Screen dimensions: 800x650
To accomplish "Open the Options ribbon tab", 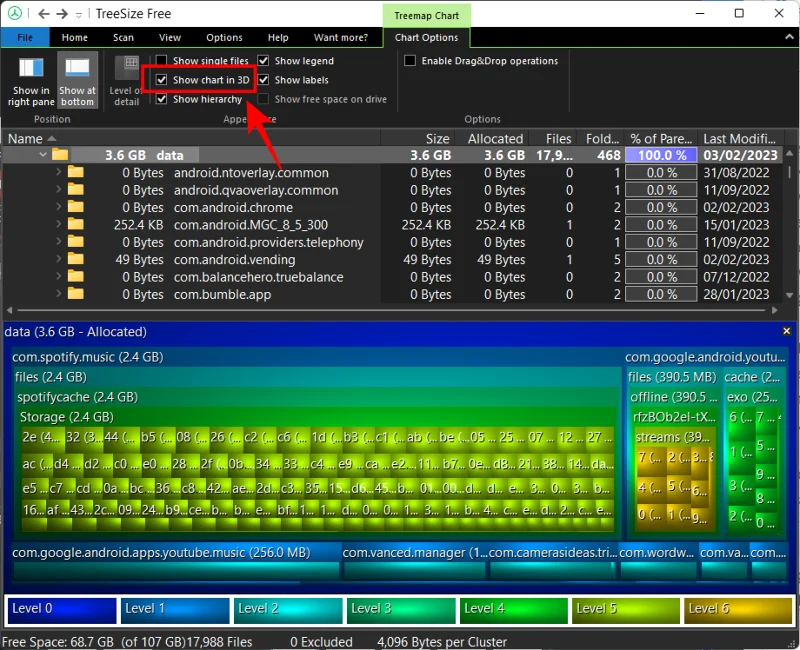I will pos(224,37).
